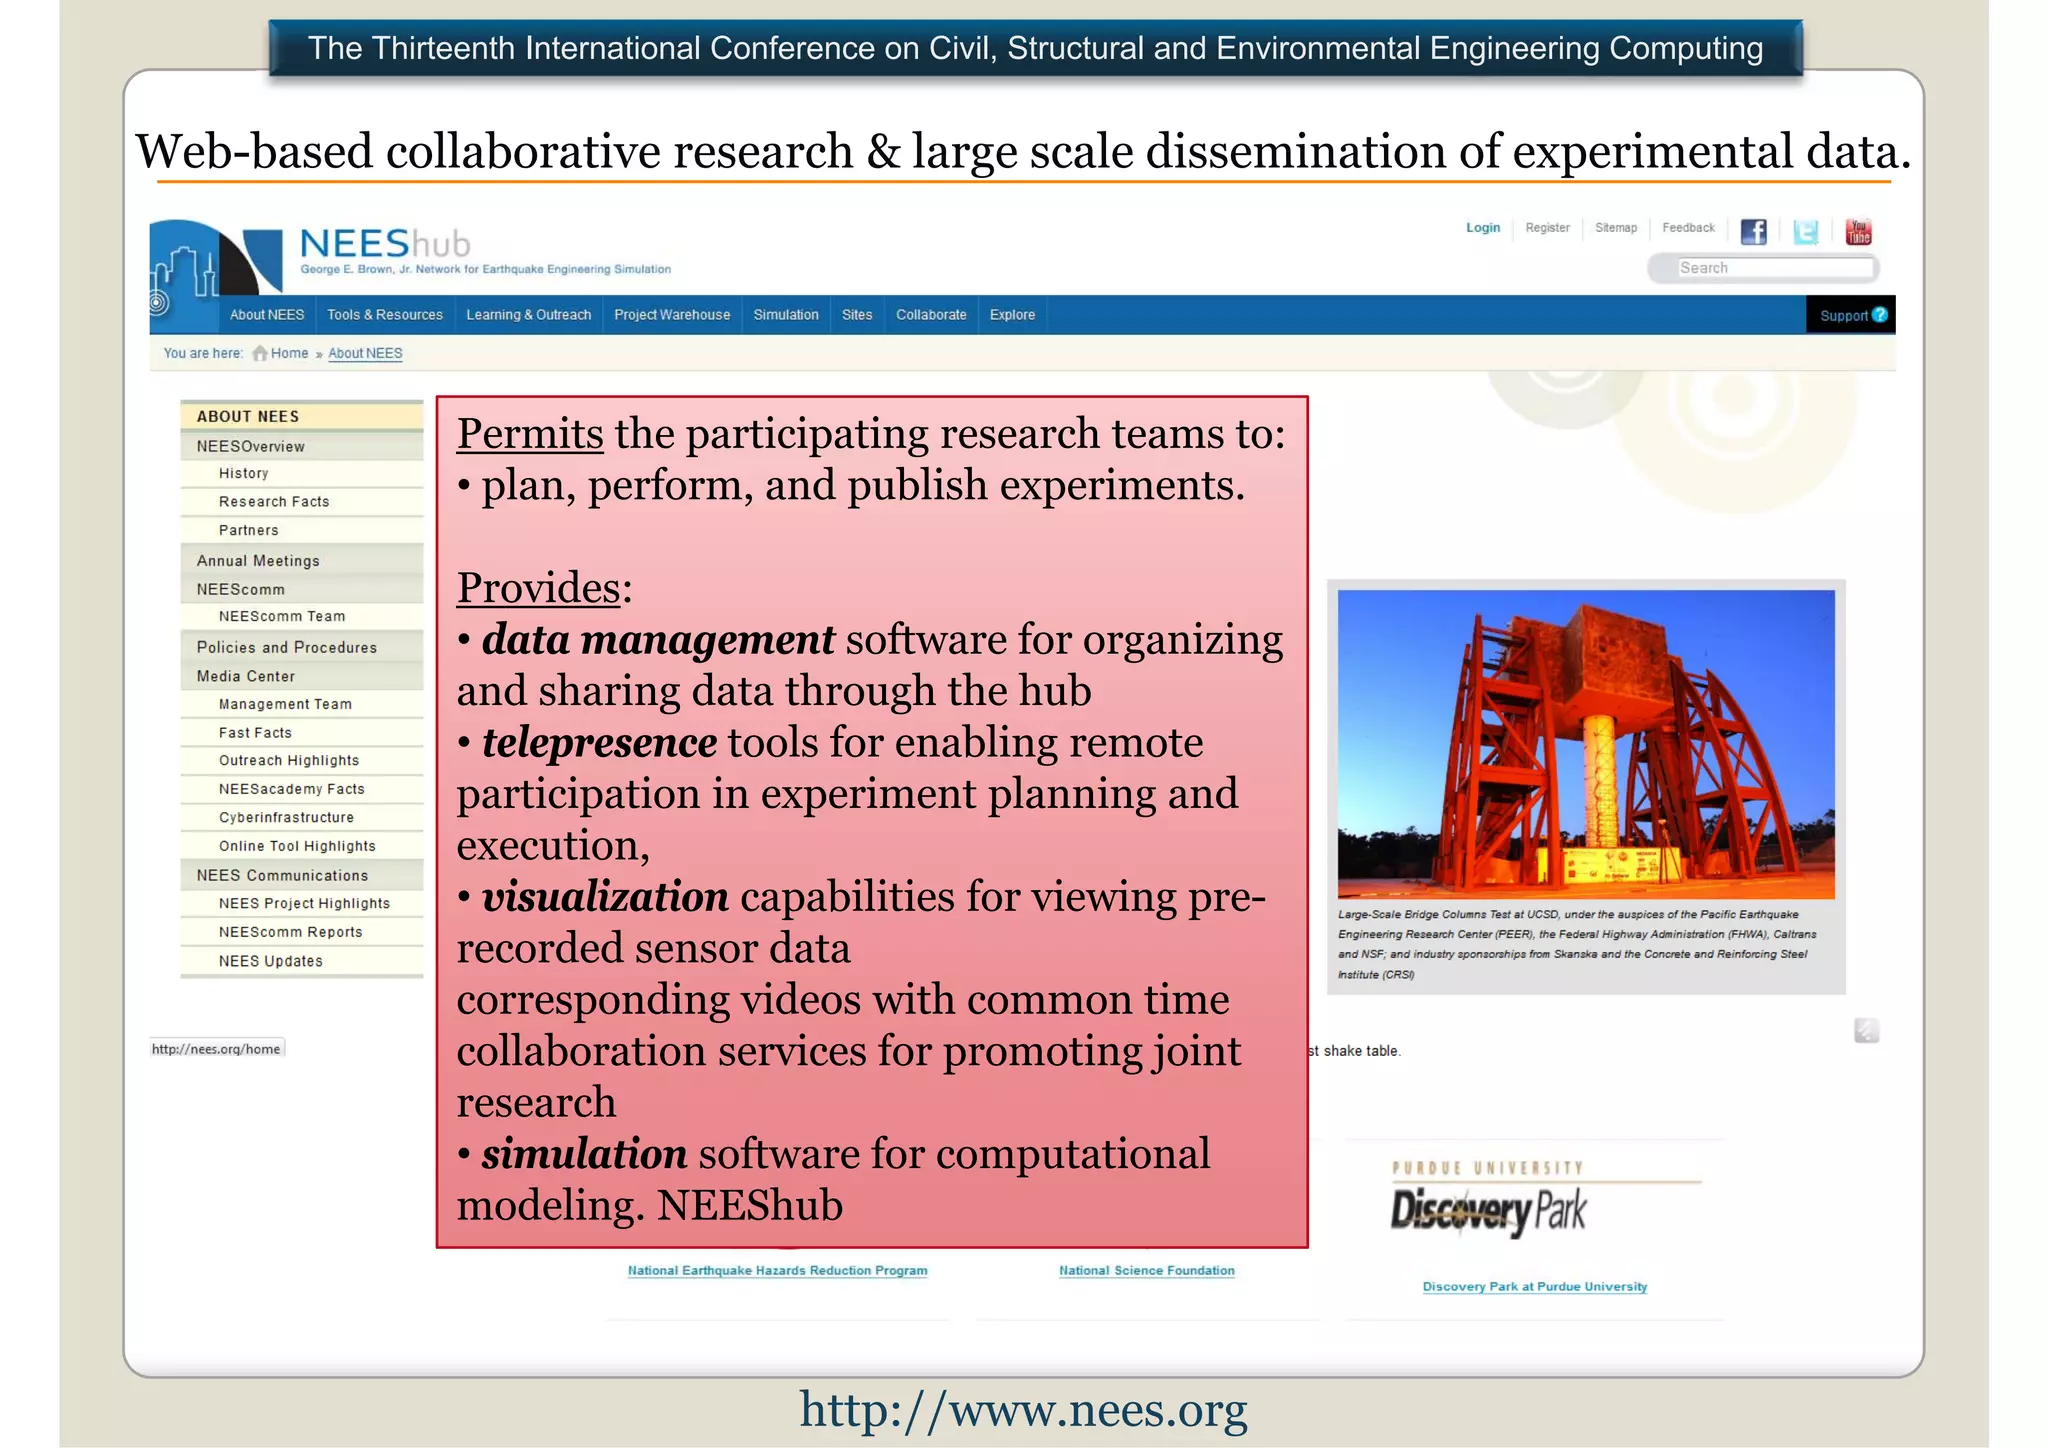Select NEESacademy Facts in sidebar

click(302, 789)
